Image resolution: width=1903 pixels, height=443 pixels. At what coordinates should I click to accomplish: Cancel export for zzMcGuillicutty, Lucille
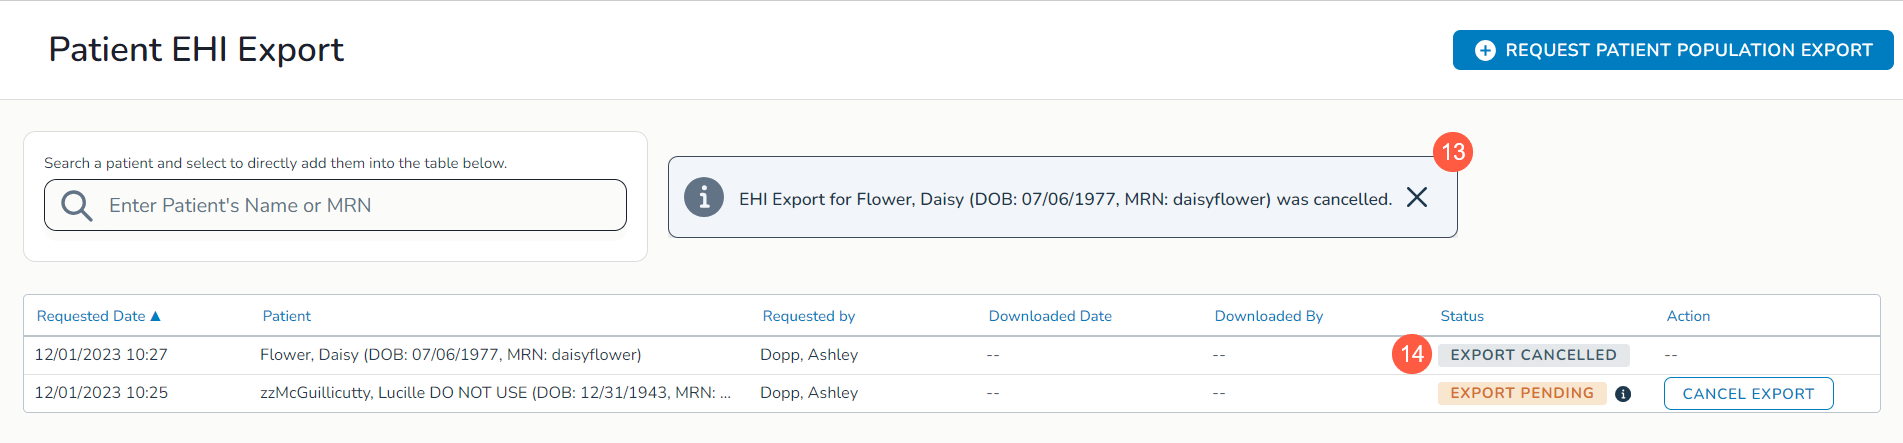click(1747, 394)
